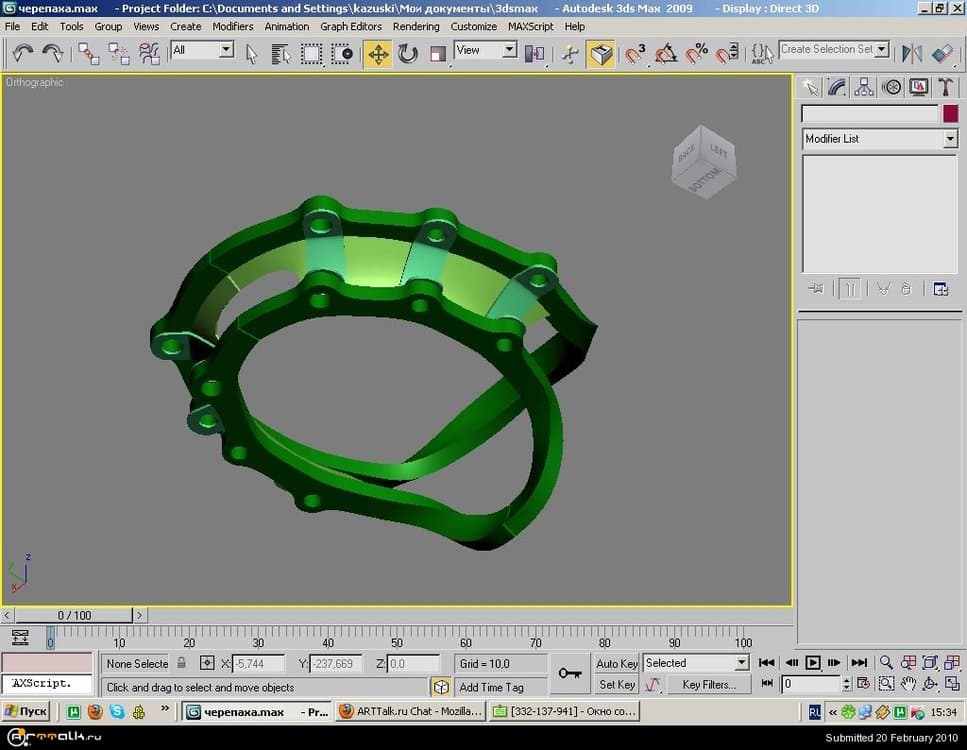The height and width of the screenshot is (750, 967).
Task: Click the Align tool icon
Action: tap(942, 54)
